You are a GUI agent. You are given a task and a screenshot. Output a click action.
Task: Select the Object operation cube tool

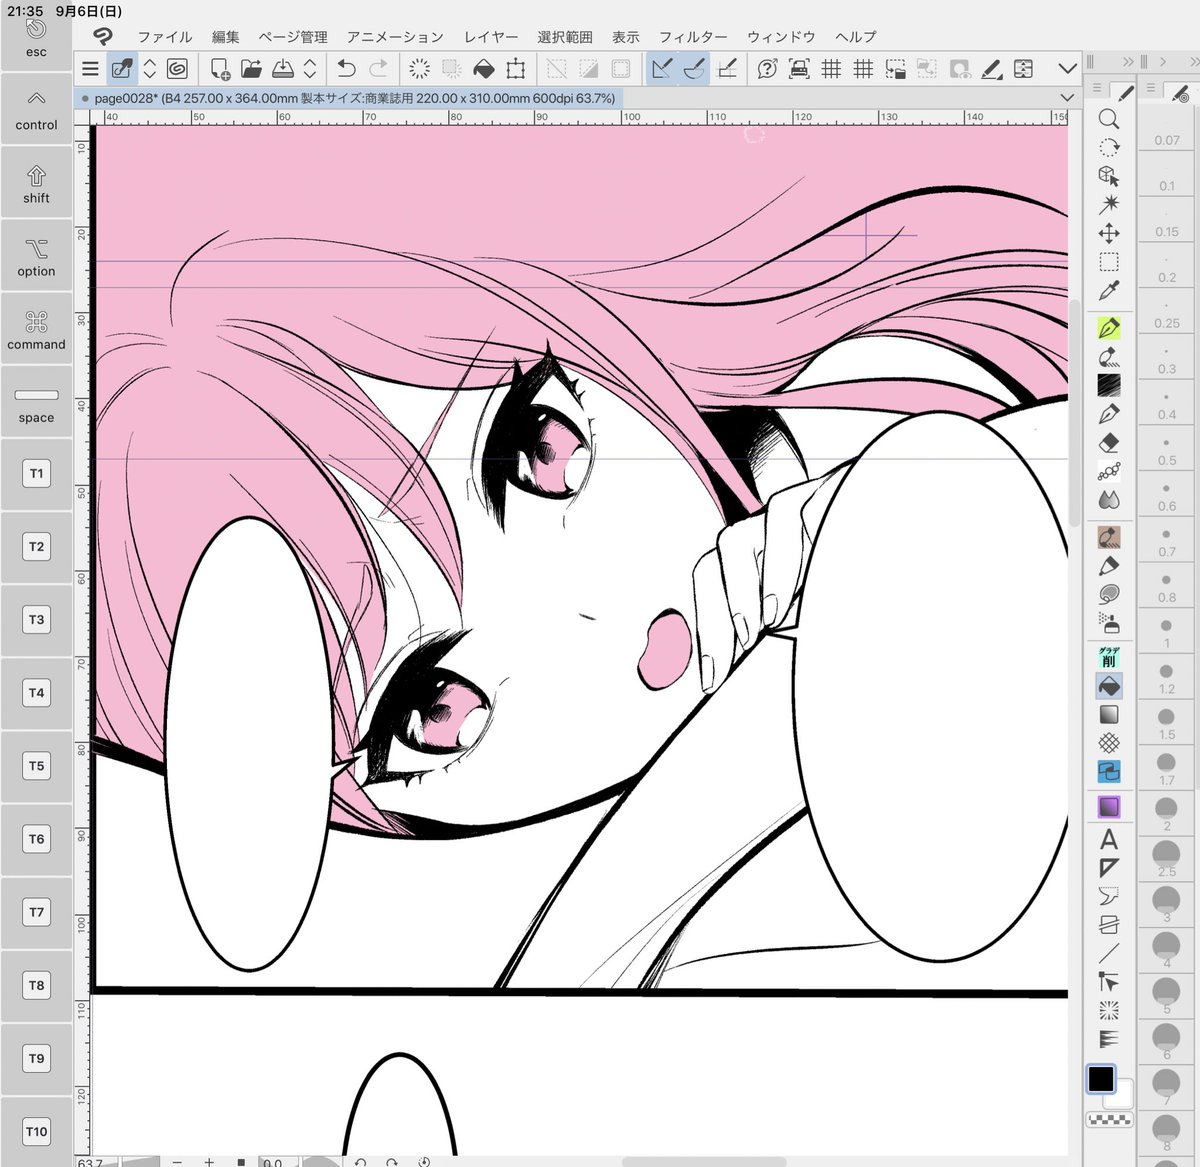tap(1109, 176)
